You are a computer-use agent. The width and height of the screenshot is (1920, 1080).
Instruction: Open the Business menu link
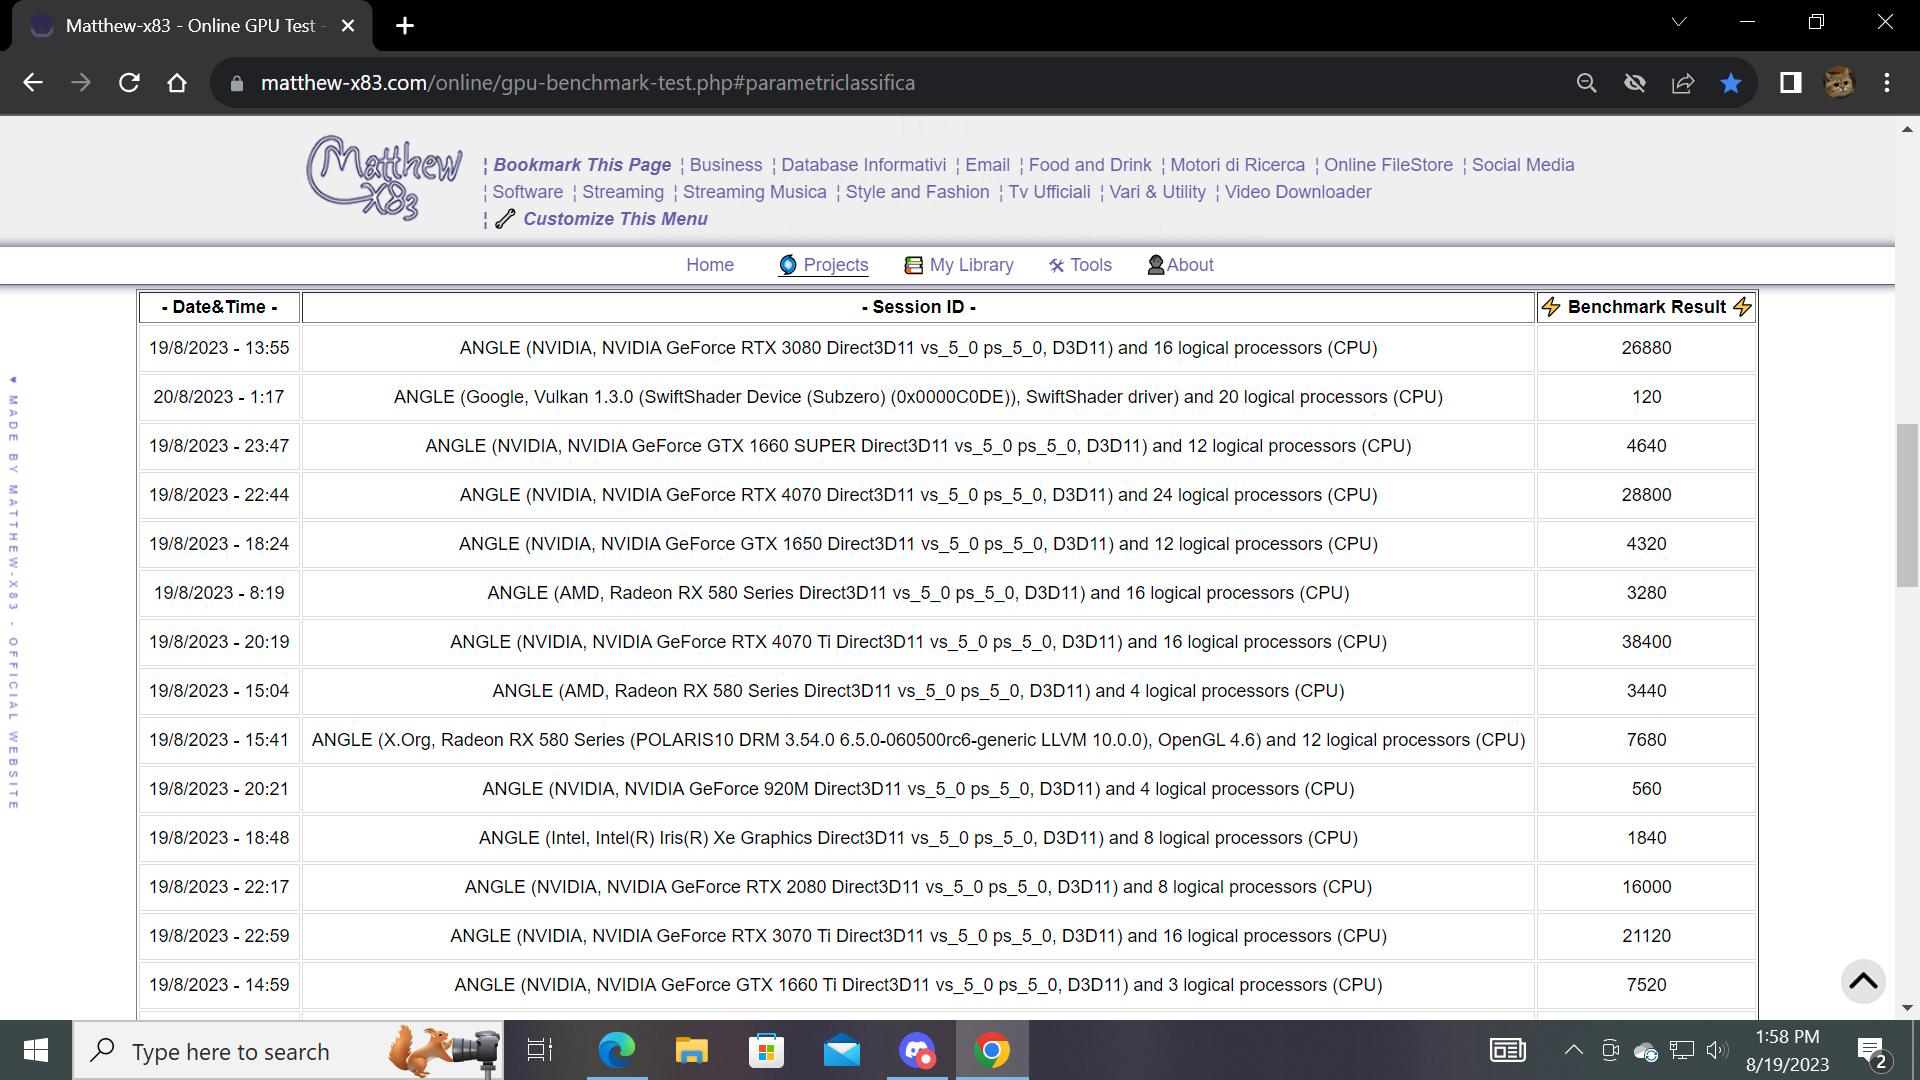(x=726, y=165)
